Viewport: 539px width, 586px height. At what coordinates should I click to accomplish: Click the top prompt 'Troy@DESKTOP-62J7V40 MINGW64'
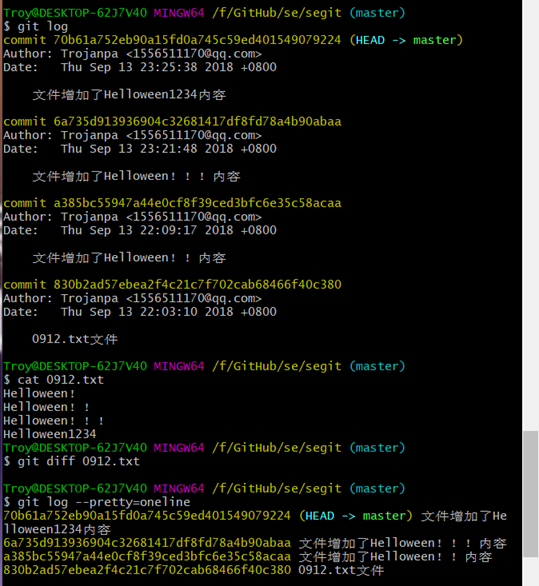point(104,13)
